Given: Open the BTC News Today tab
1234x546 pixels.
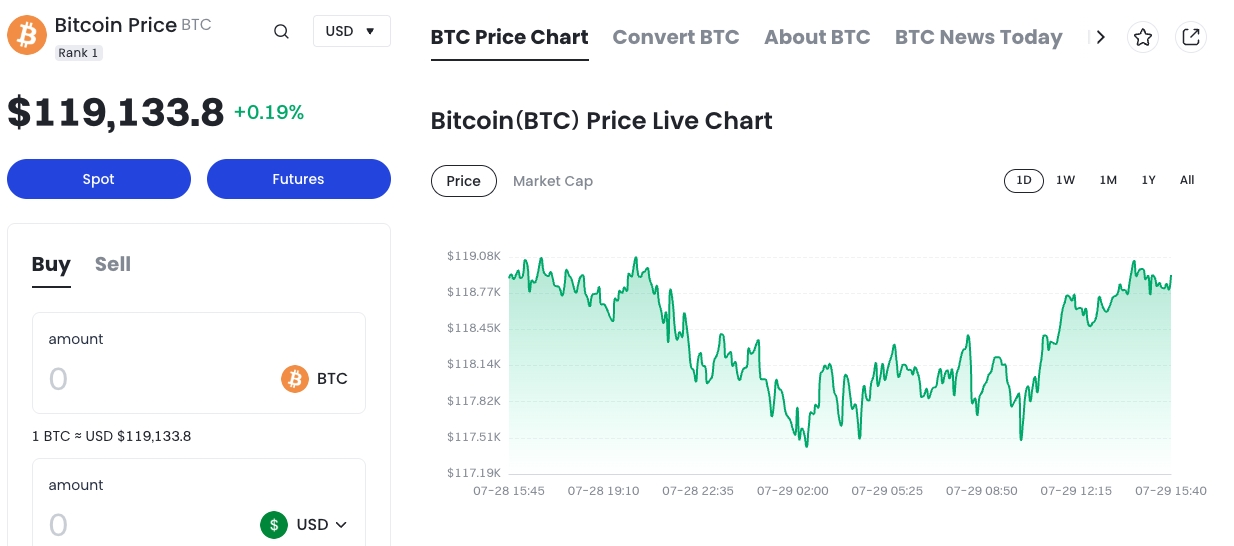Looking at the screenshot, I should (x=977, y=37).
